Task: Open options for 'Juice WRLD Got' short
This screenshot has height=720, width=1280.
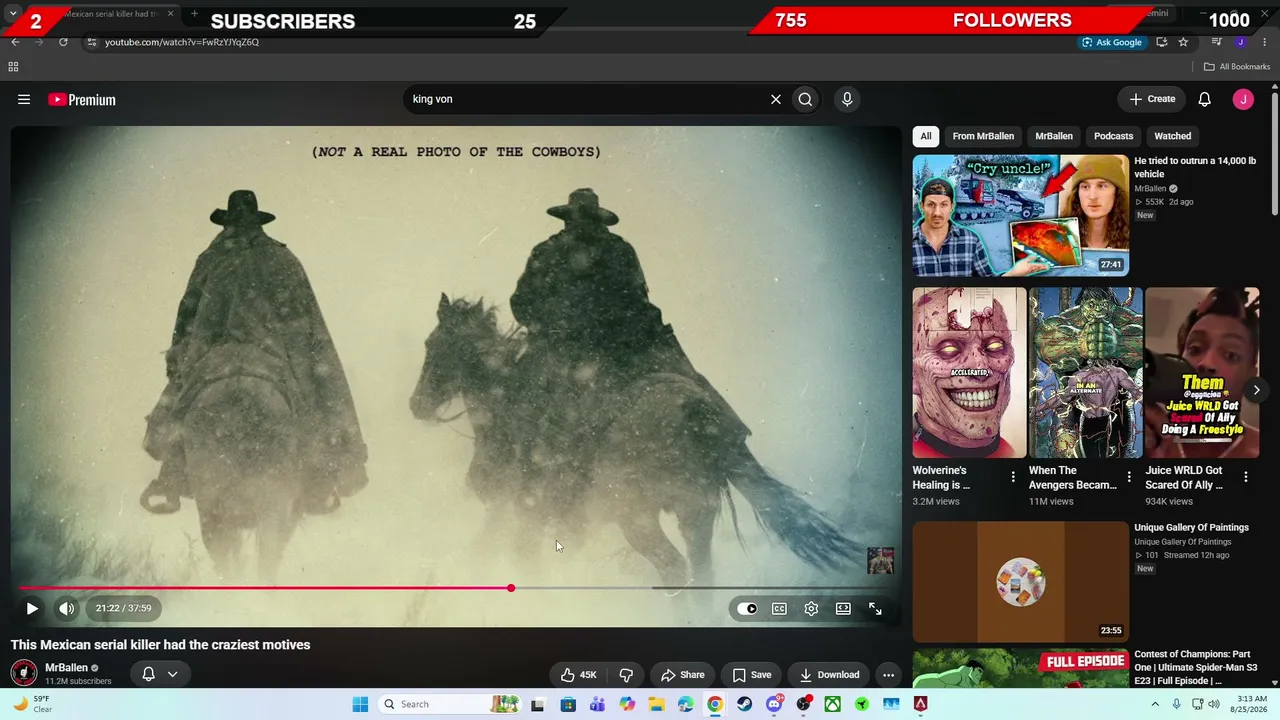Action: point(1246,477)
